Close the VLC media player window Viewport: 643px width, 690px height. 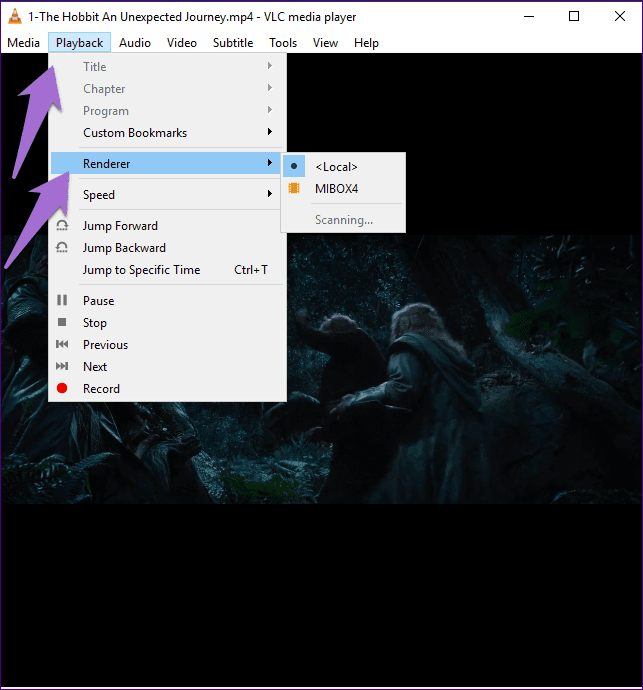click(x=620, y=16)
